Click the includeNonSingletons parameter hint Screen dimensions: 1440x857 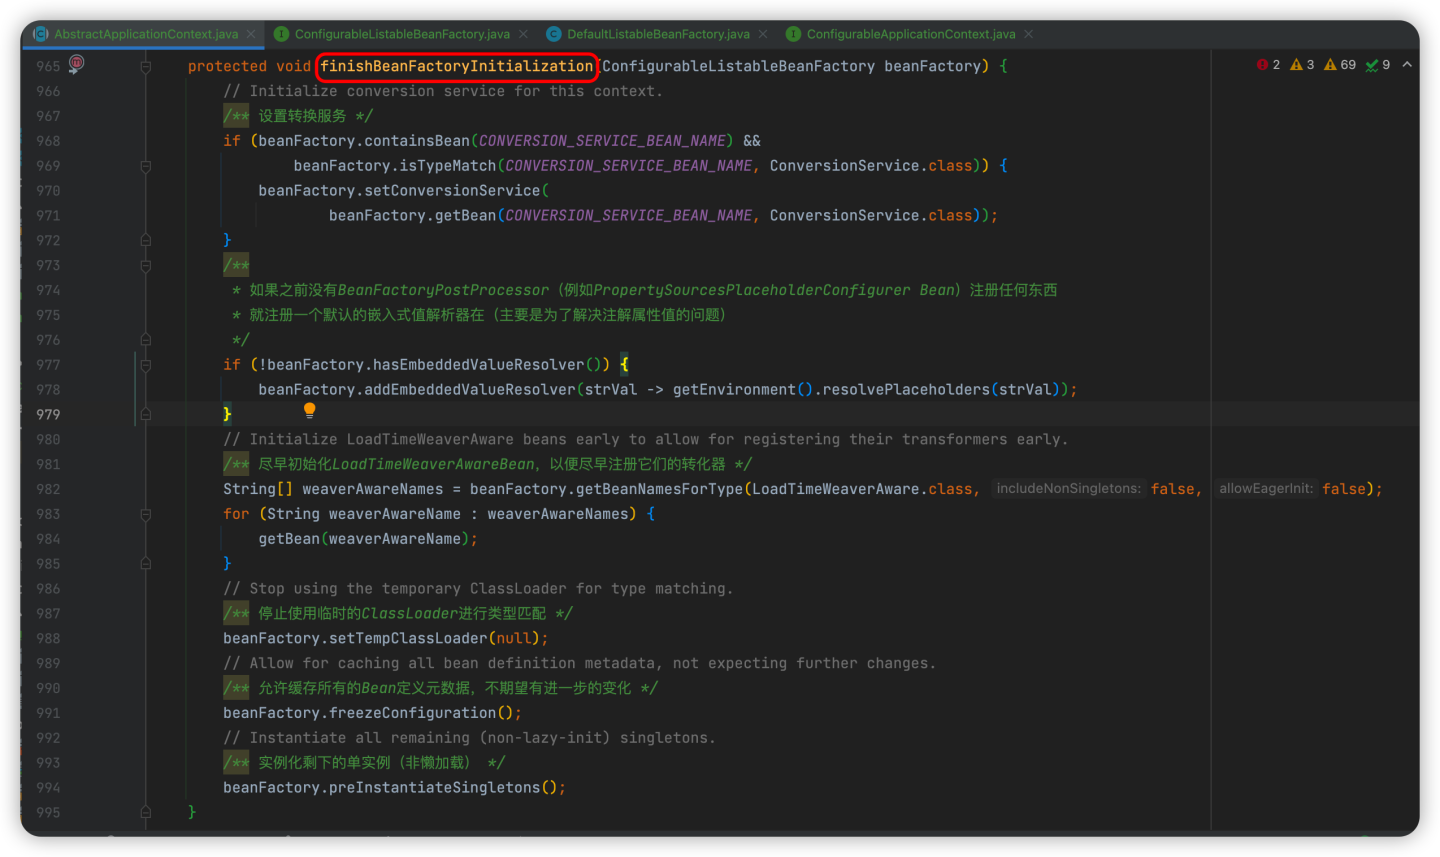coord(1068,489)
